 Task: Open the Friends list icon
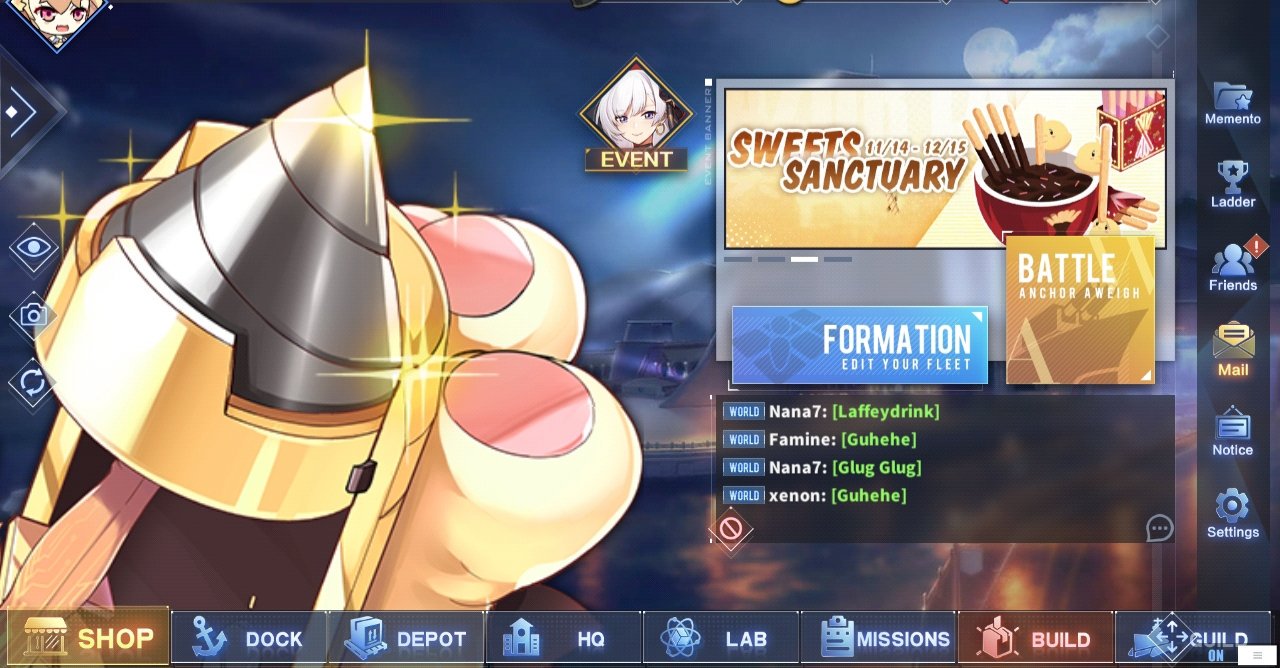pos(1233,260)
